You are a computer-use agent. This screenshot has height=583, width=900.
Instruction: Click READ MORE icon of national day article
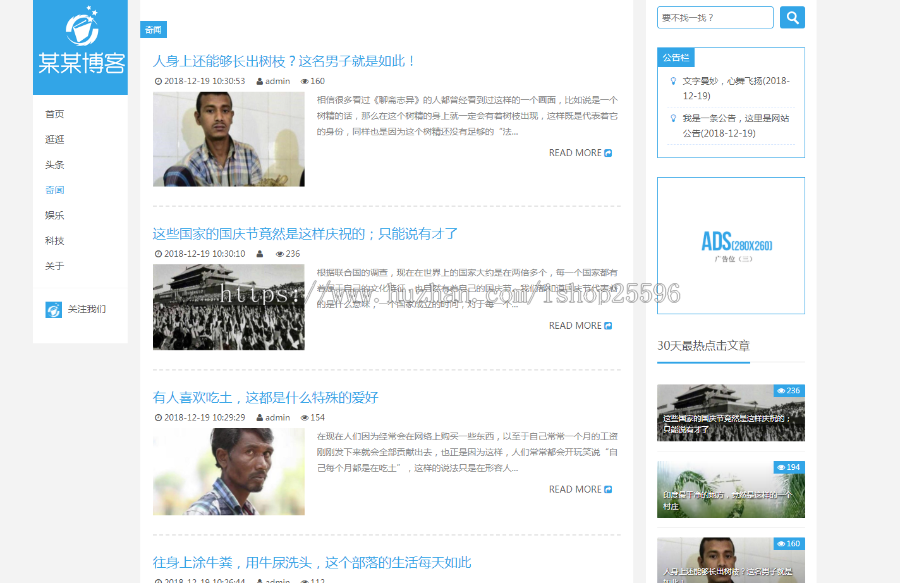click(608, 326)
